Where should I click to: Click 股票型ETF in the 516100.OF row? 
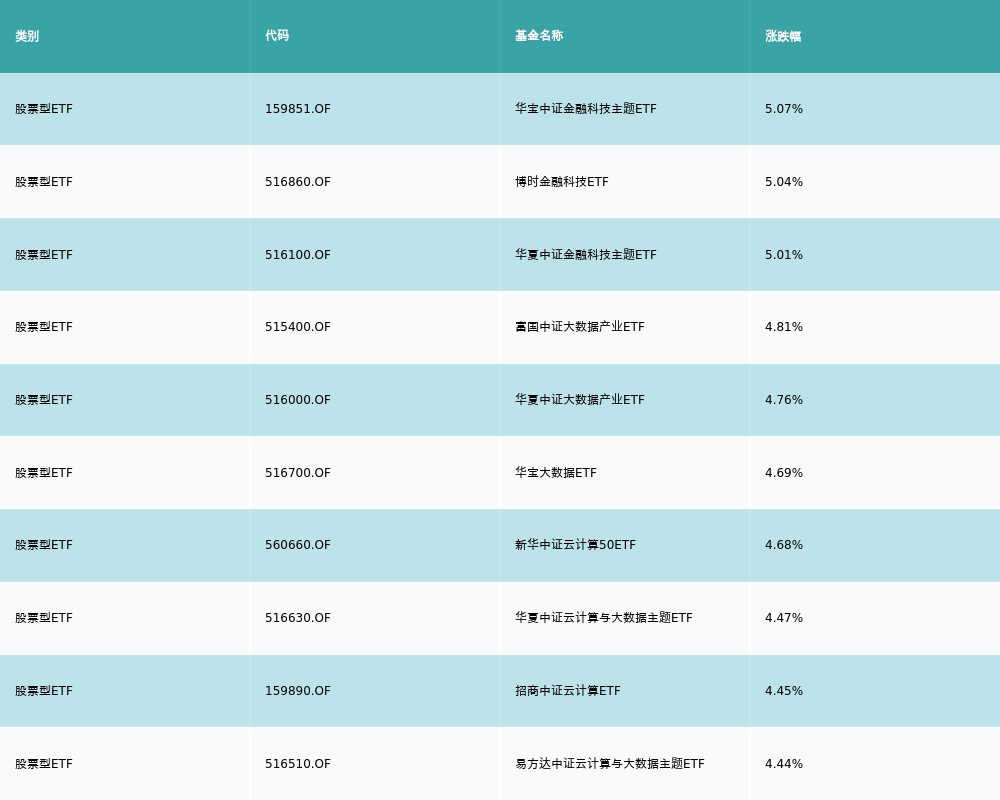click(x=44, y=255)
